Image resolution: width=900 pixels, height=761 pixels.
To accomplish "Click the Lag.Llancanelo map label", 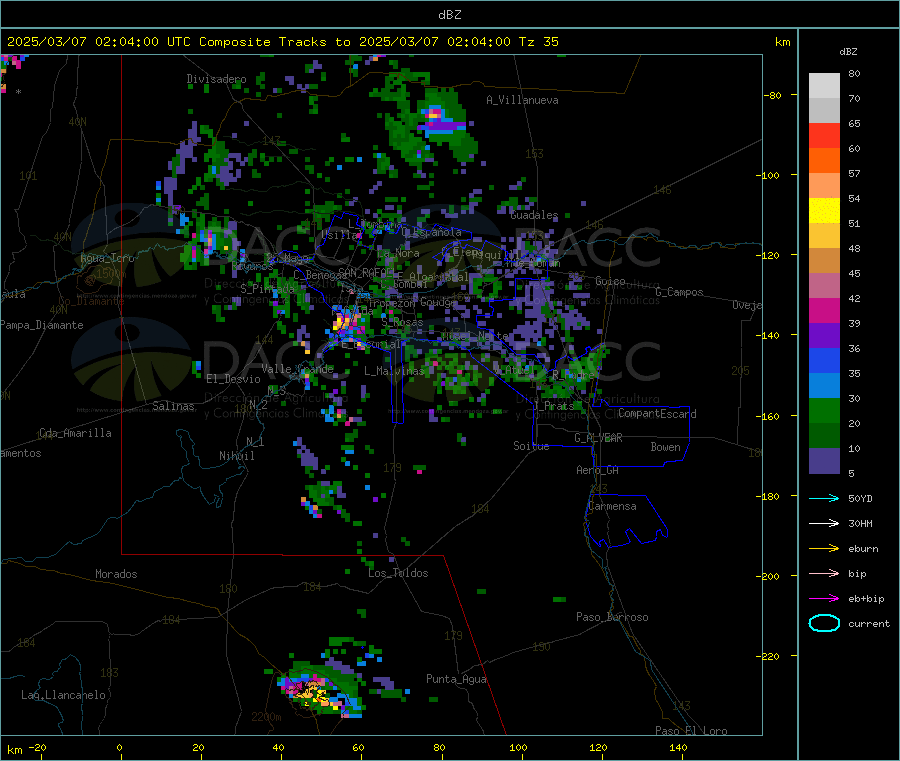I will pos(63,695).
